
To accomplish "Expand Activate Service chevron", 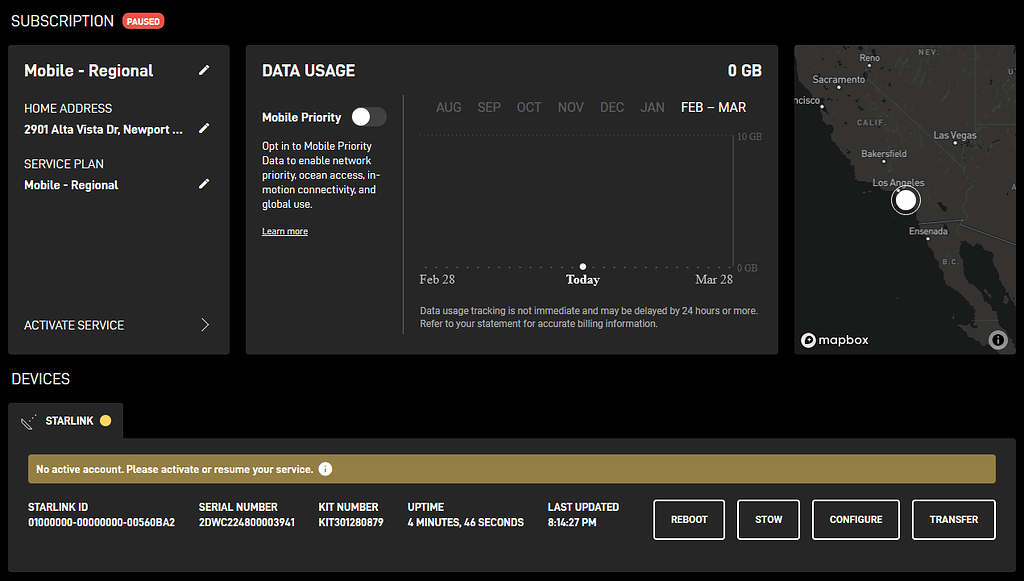I will click(205, 324).
